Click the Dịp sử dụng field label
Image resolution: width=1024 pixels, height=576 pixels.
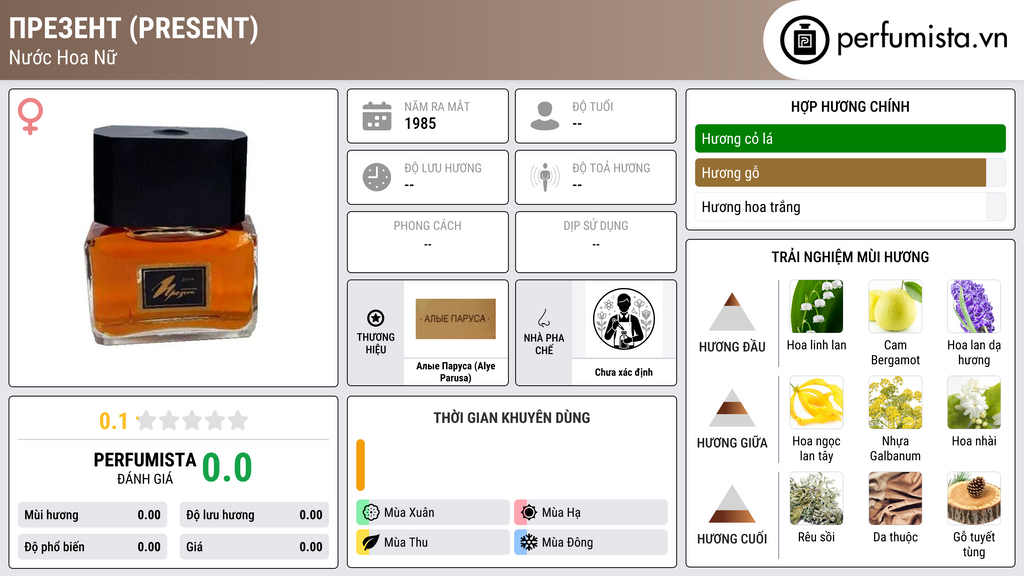(596, 225)
